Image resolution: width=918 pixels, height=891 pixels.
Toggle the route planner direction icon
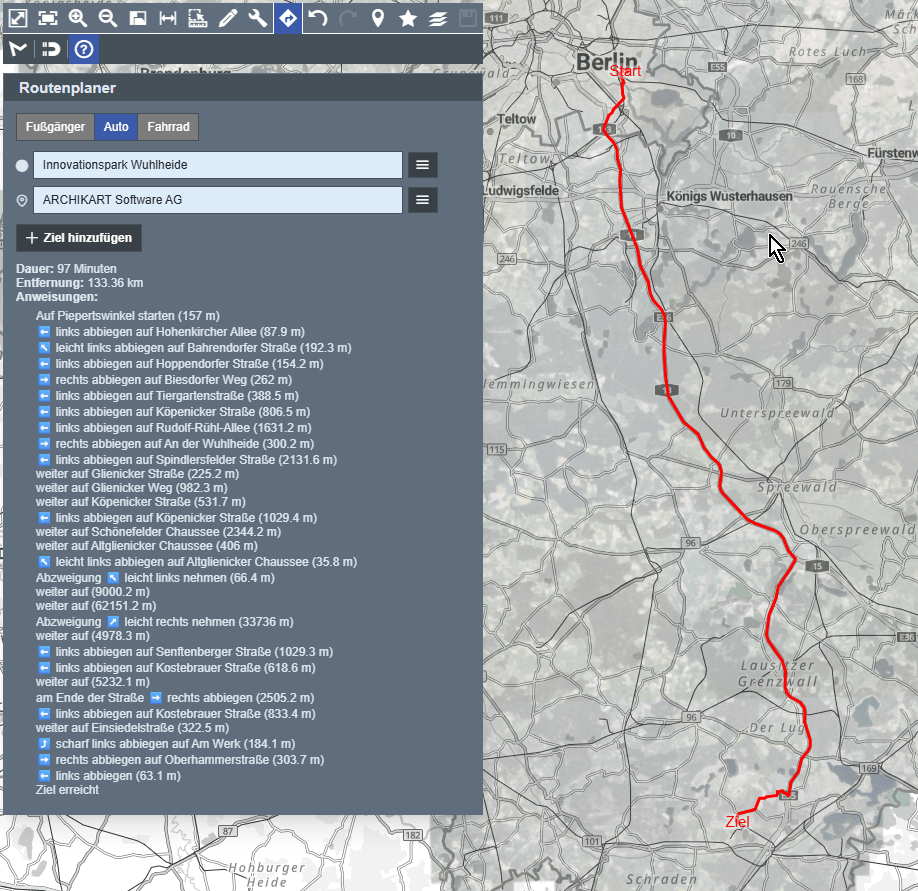(288, 18)
